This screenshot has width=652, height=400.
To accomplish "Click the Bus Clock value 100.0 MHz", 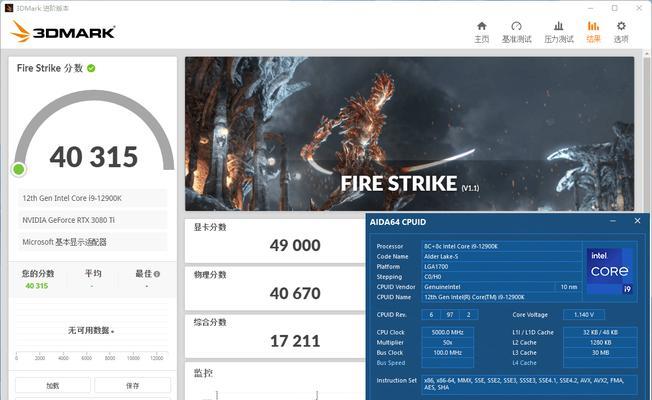I will pyautogui.click(x=447, y=353).
